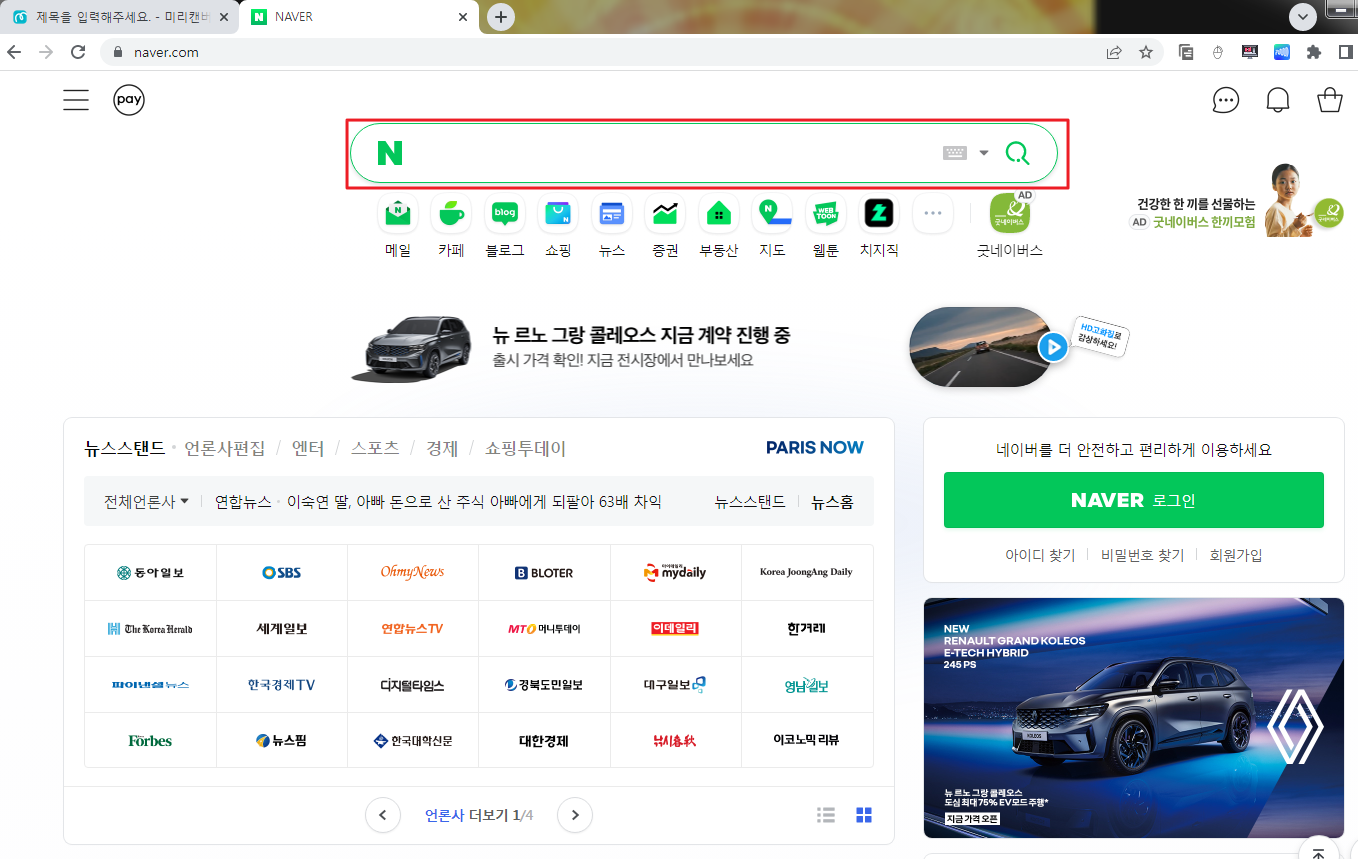Viewport: 1358px width, 859px height.
Task: Open the Renault Grand Koleos side ad
Action: coord(1134,718)
